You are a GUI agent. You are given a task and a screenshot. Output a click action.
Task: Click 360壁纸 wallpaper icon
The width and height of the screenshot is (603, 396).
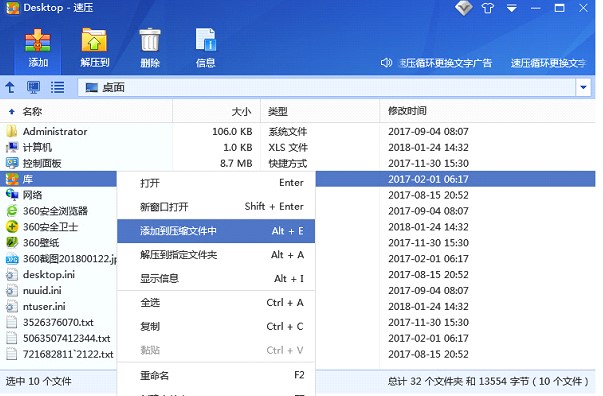pos(12,242)
